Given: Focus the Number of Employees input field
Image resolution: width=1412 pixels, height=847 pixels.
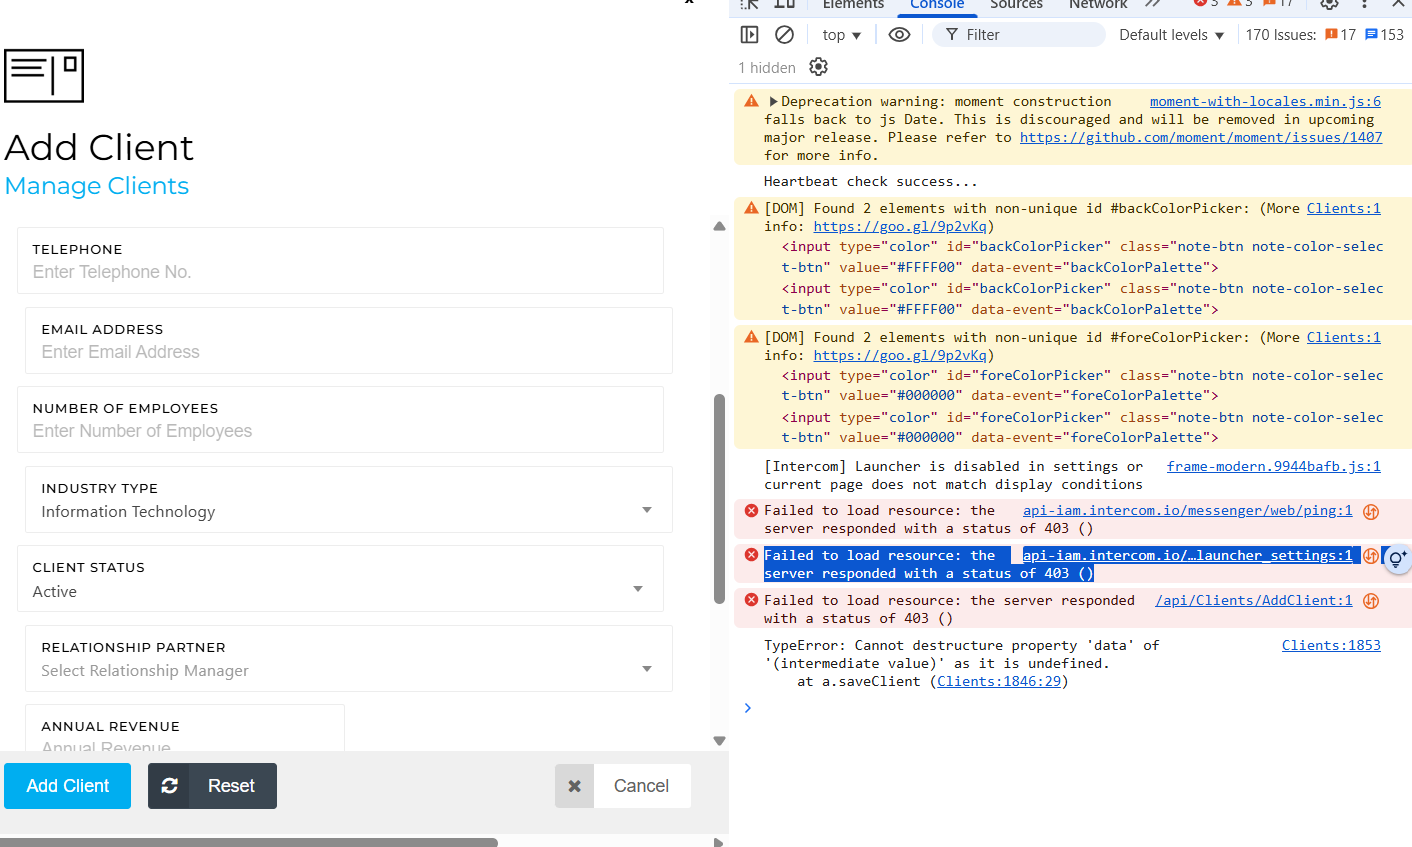Looking at the screenshot, I should pos(340,420).
